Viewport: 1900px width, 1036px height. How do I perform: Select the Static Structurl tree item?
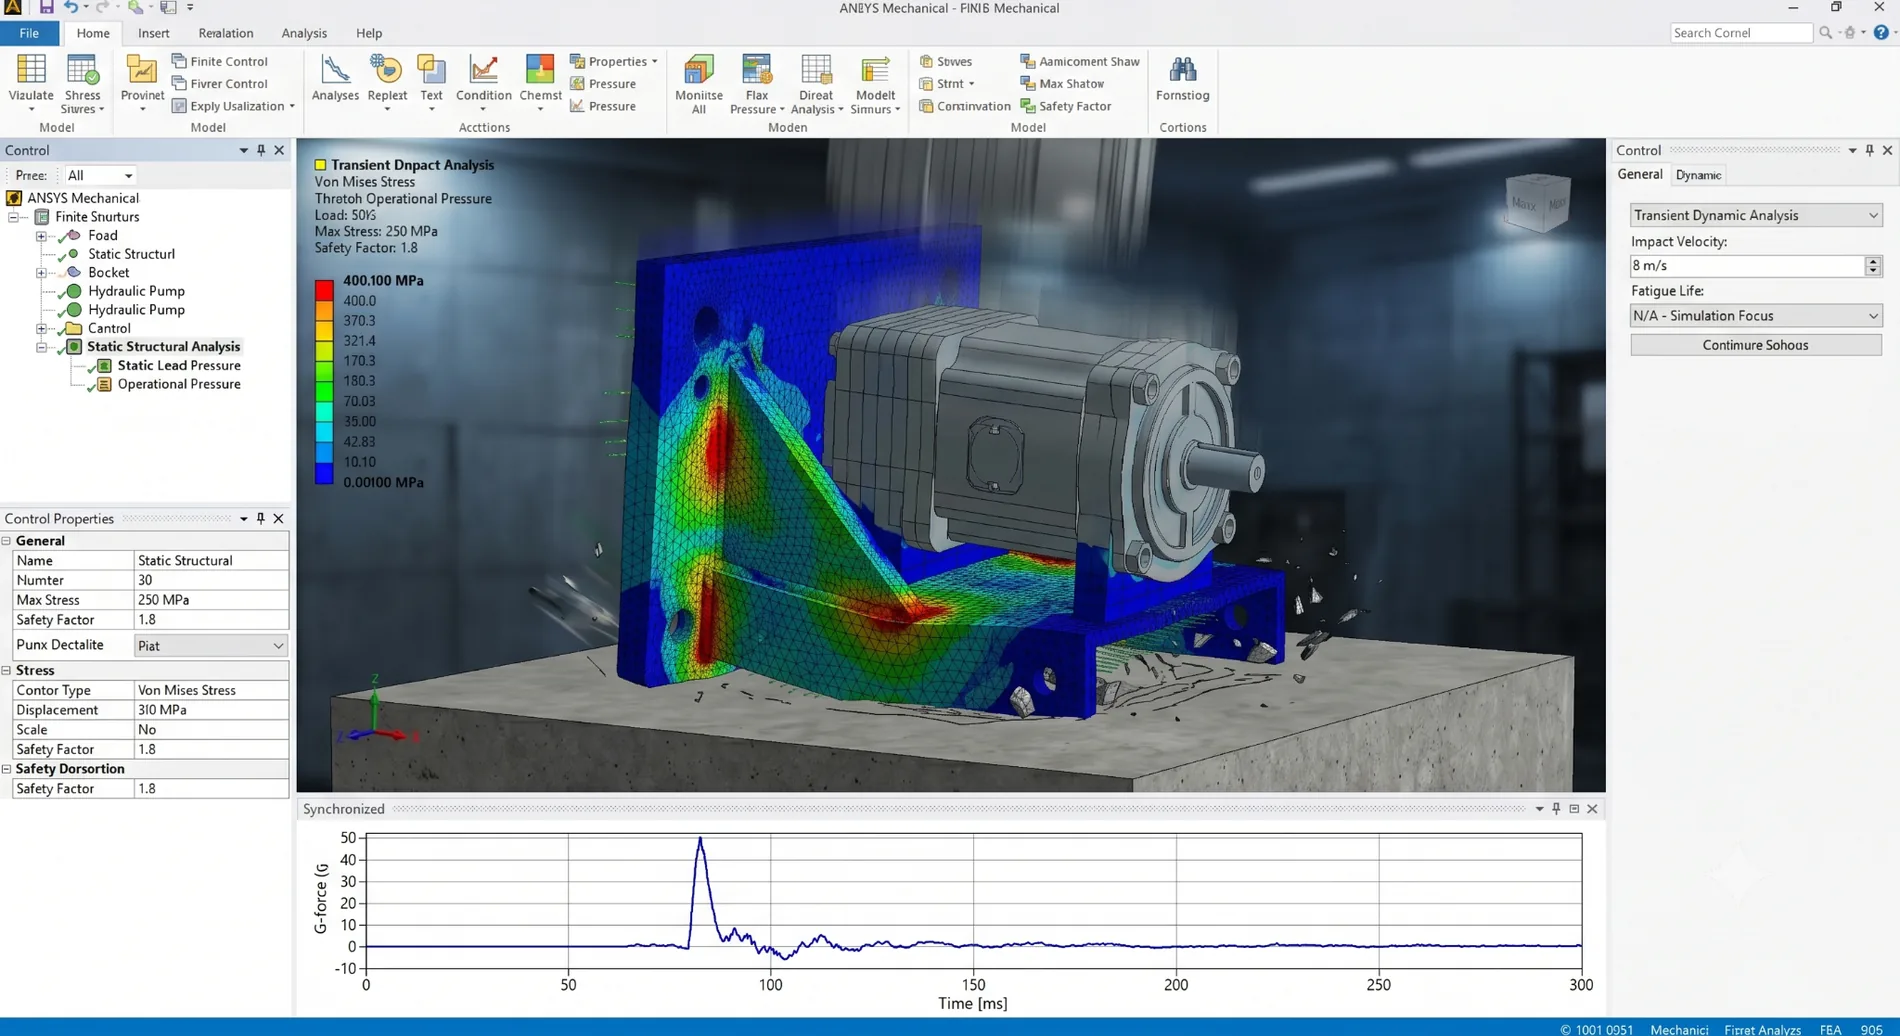click(131, 254)
